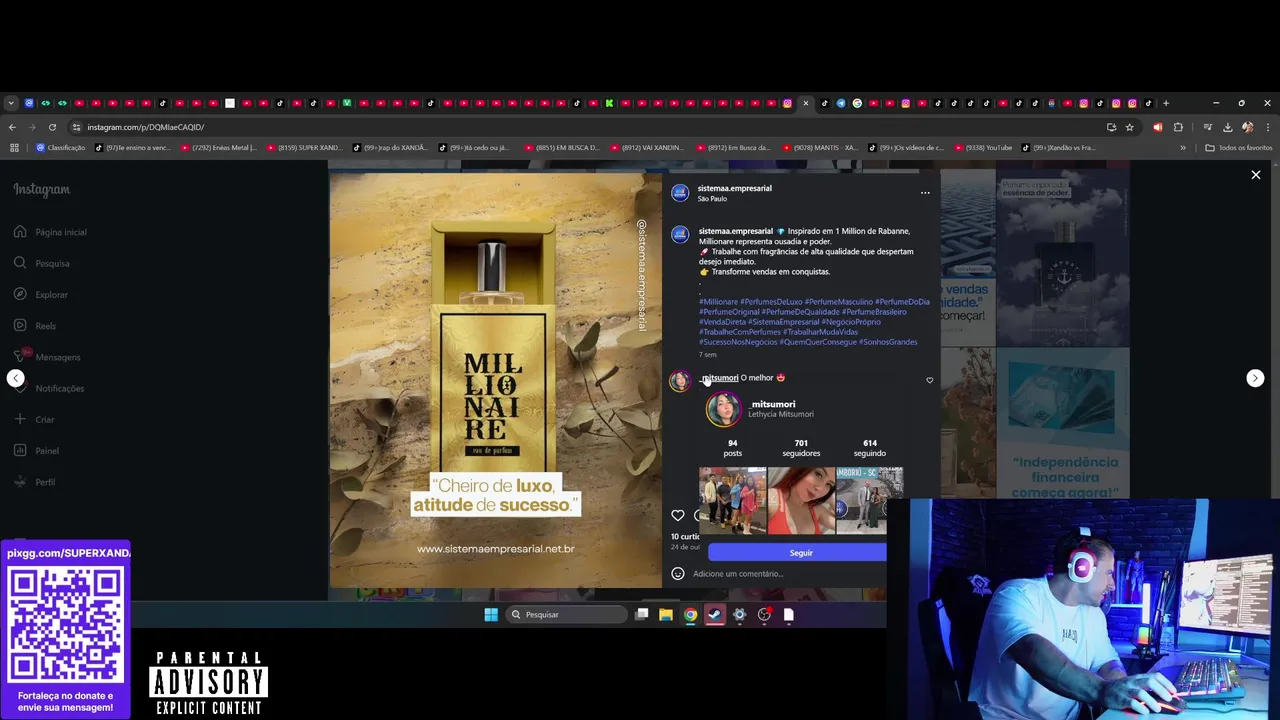Viewport: 1280px width, 720px height.
Task: Open Chrome apps grid icon
Action: coord(14,148)
